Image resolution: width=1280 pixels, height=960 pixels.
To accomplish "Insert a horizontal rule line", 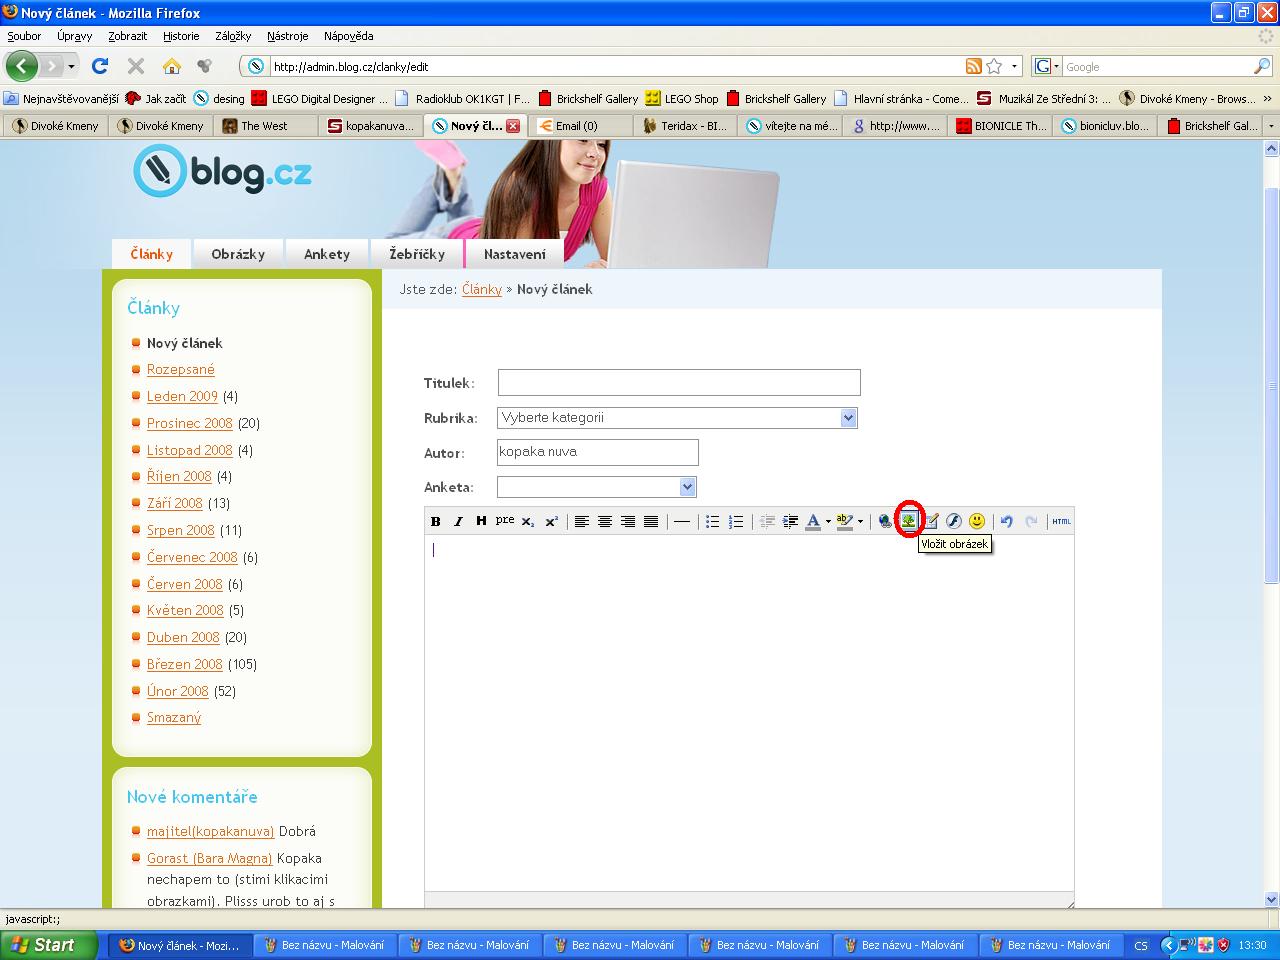I will (681, 521).
